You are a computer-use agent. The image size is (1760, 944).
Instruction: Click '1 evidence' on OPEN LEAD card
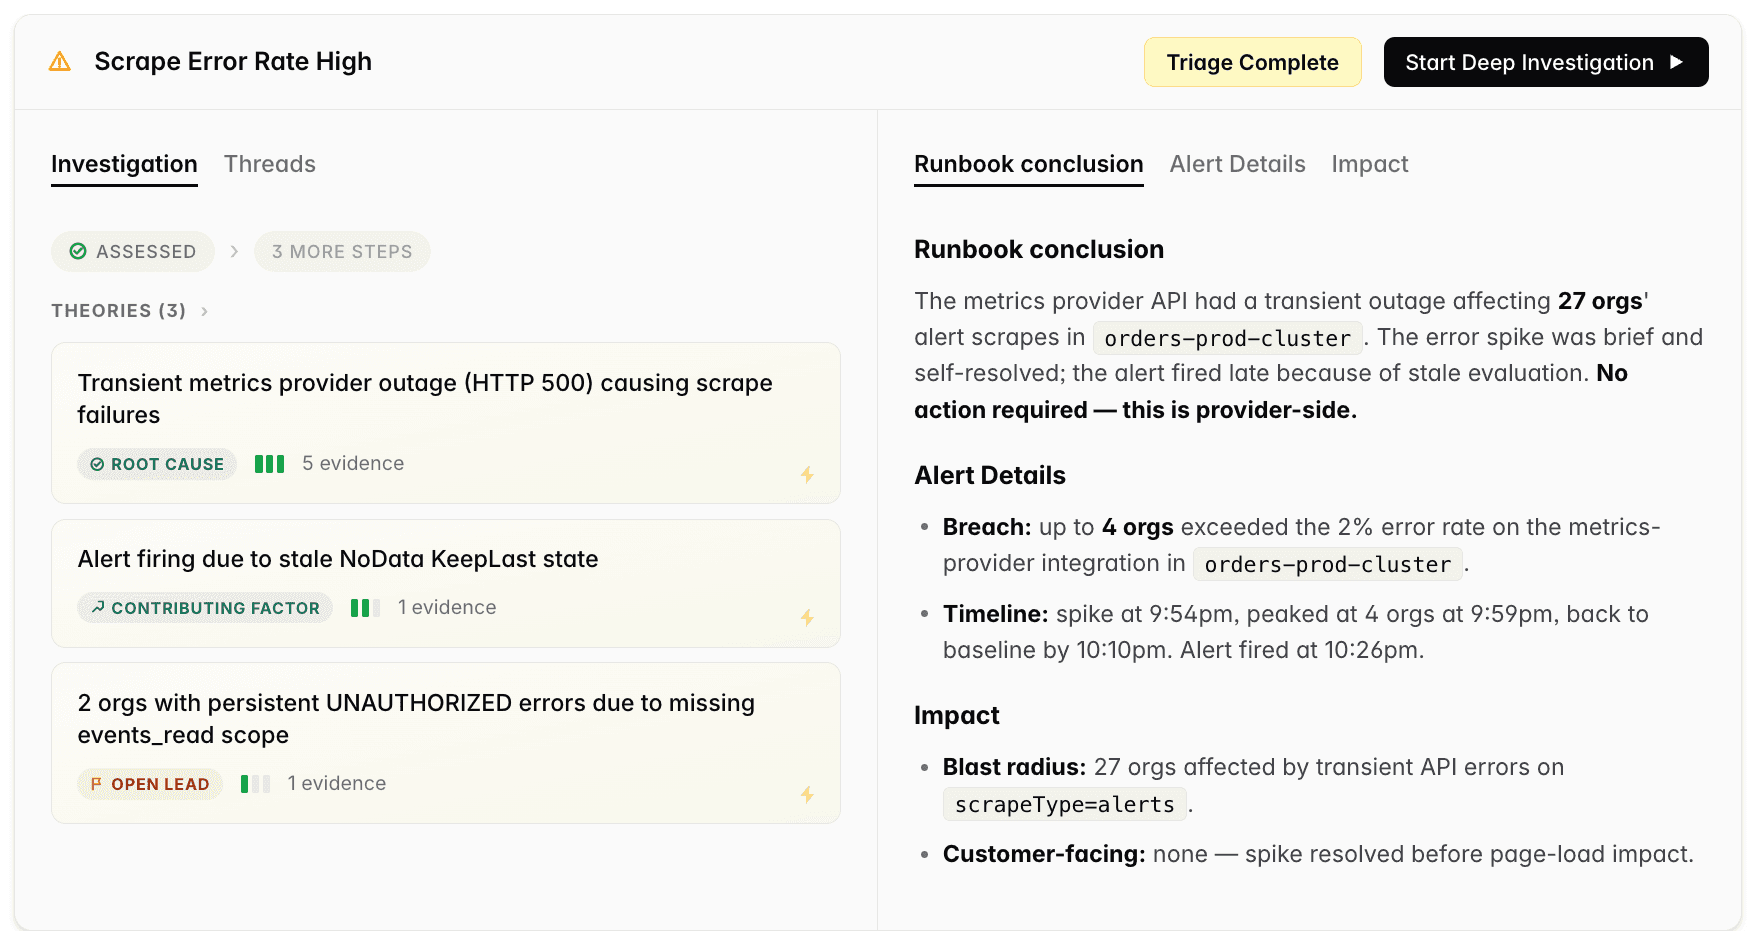pos(337,783)
